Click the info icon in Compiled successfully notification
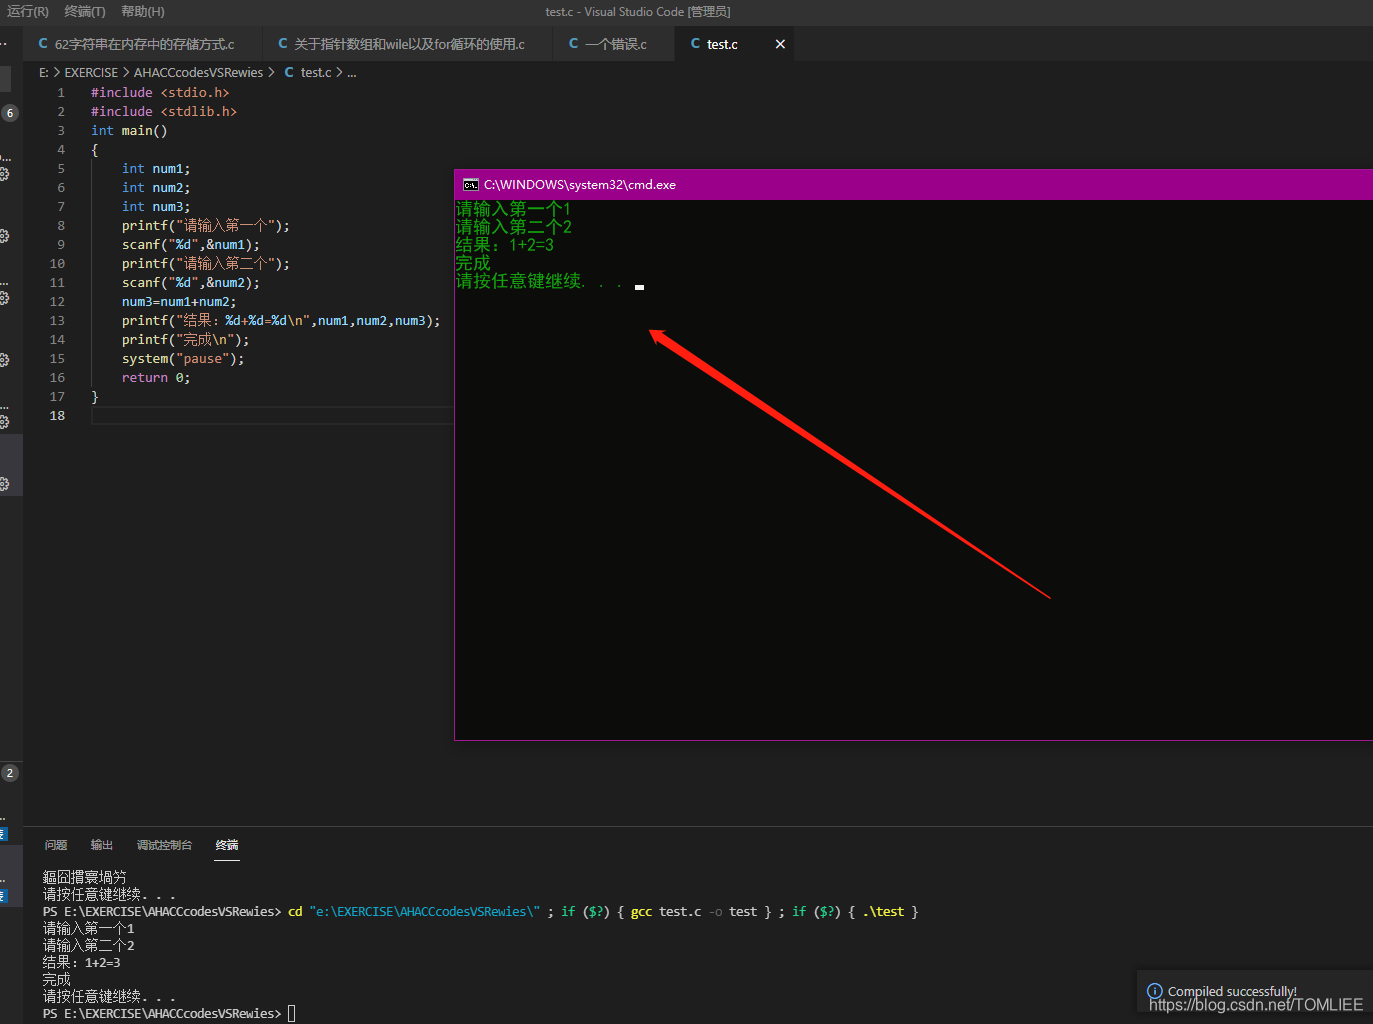The height and width of the screenshot is (1024, 1373). (x=1155, y=991)
